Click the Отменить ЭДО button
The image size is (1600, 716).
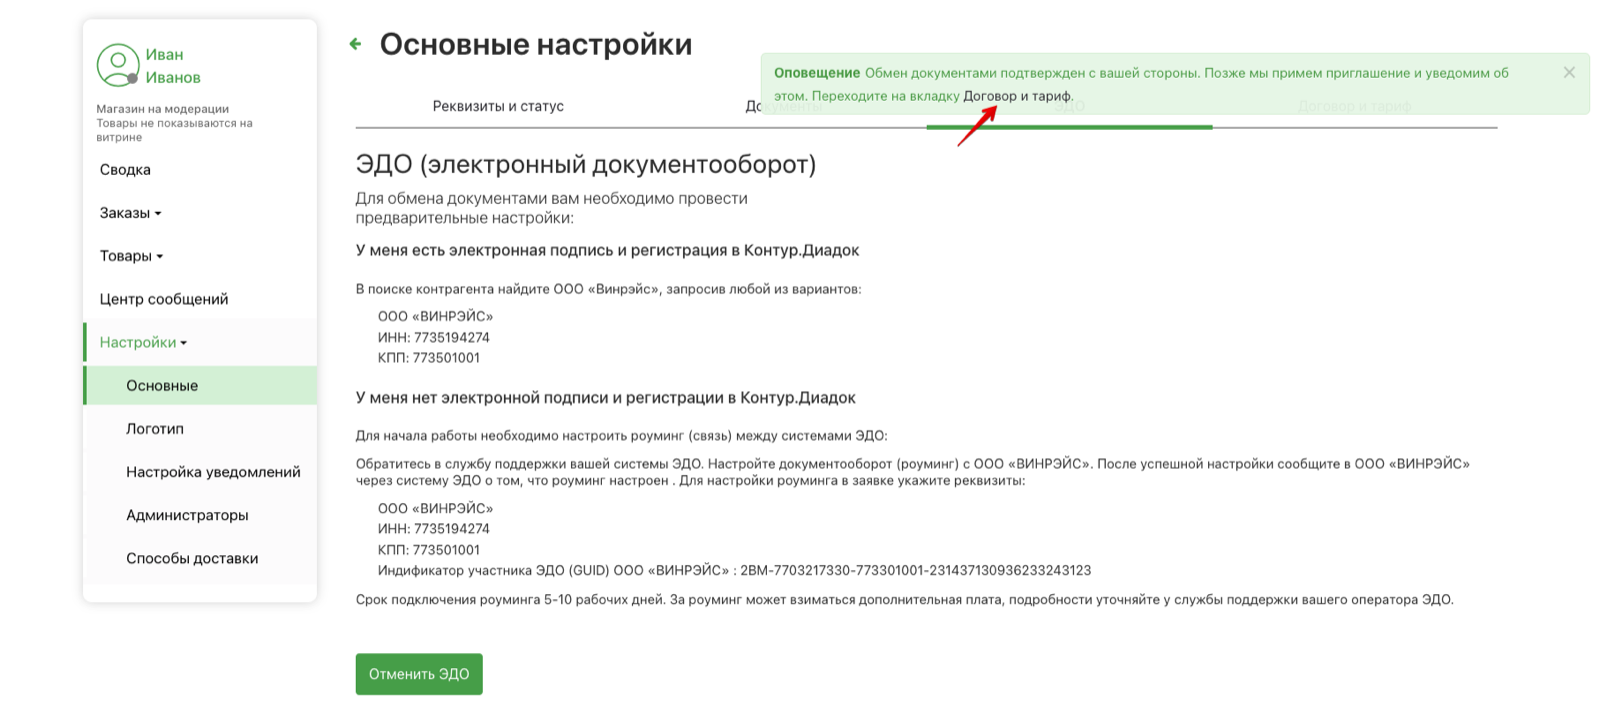pyautogui.click(x=419, y=674)
